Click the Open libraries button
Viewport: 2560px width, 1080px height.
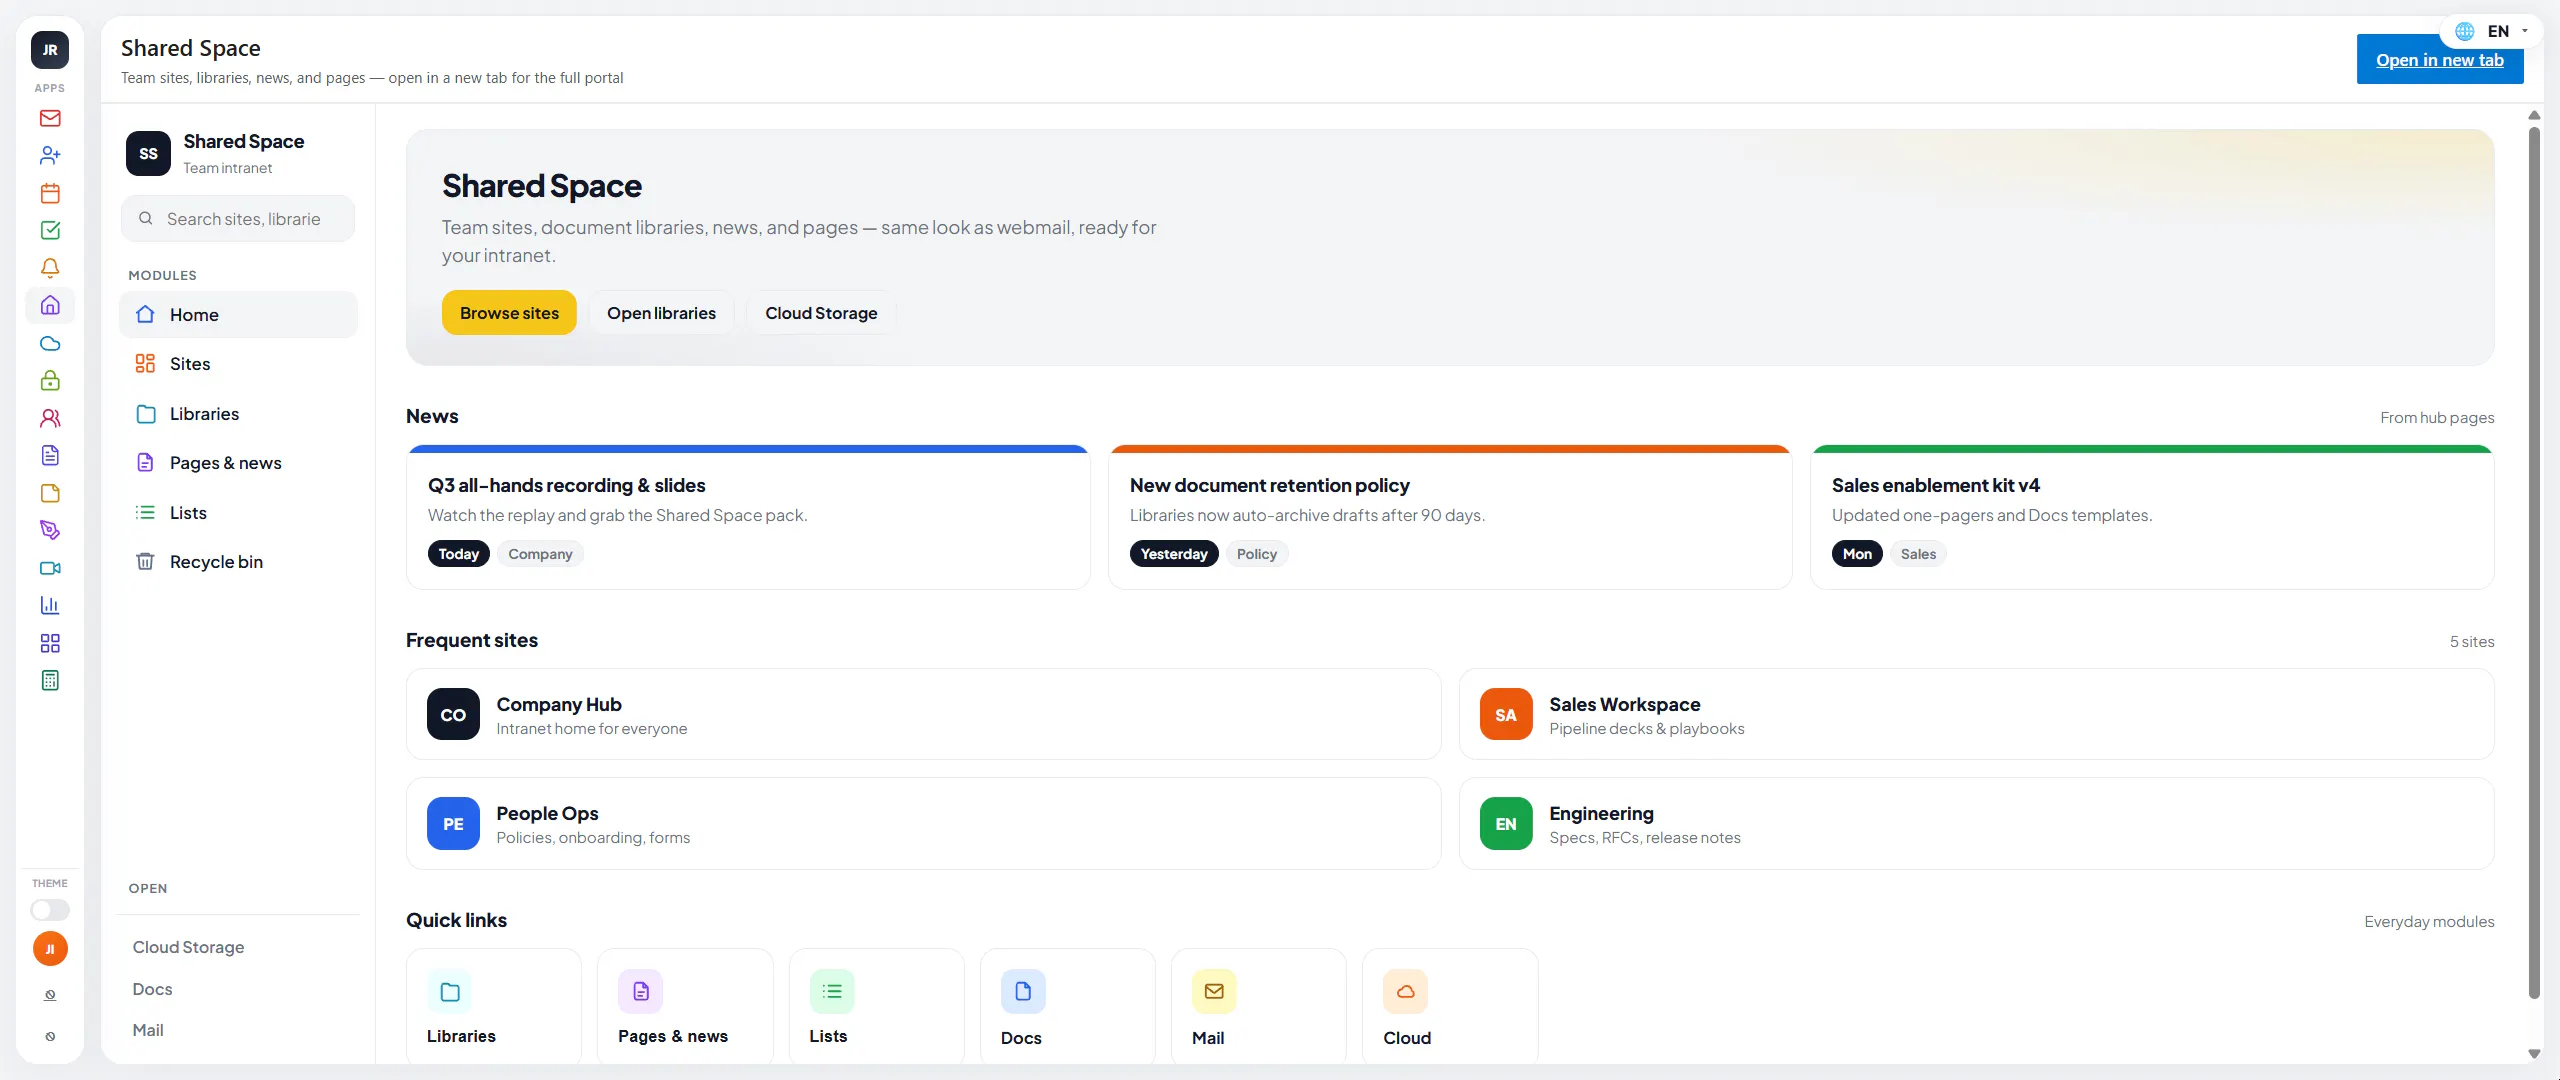[x=661, y=313]
